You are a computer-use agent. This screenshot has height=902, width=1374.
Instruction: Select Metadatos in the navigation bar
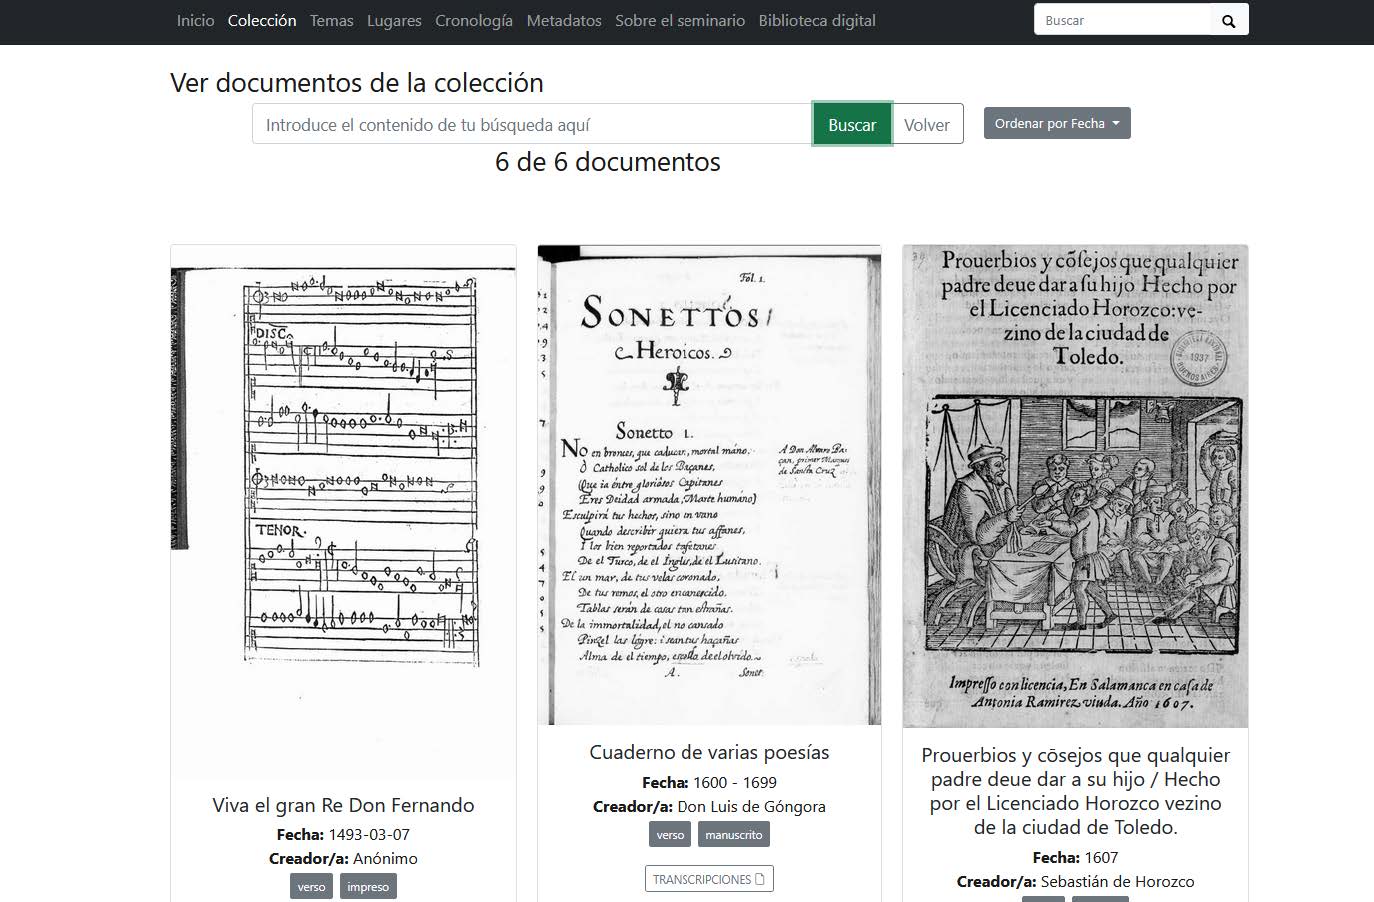[x=564, y=20]
